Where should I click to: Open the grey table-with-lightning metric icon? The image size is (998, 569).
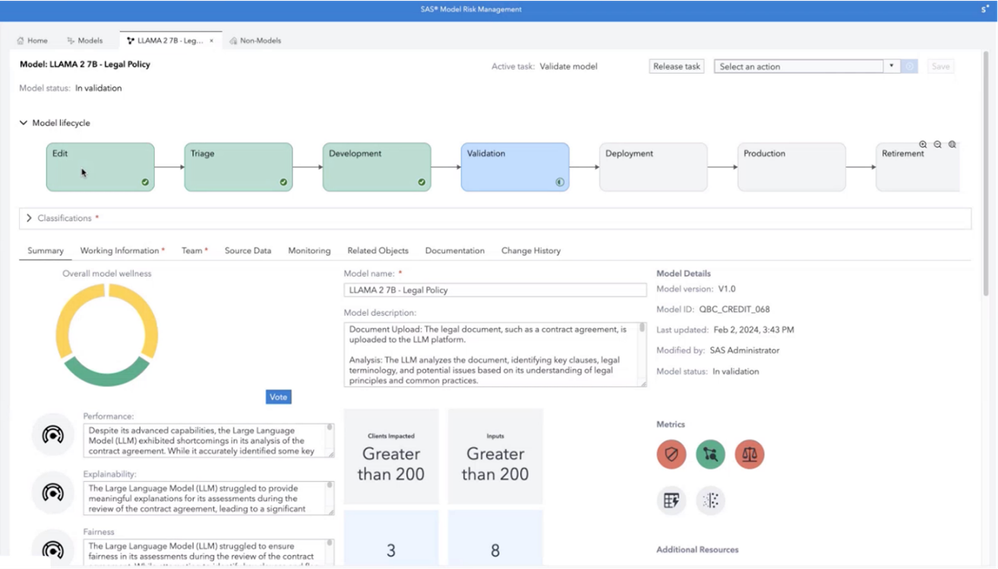(671, 501)
